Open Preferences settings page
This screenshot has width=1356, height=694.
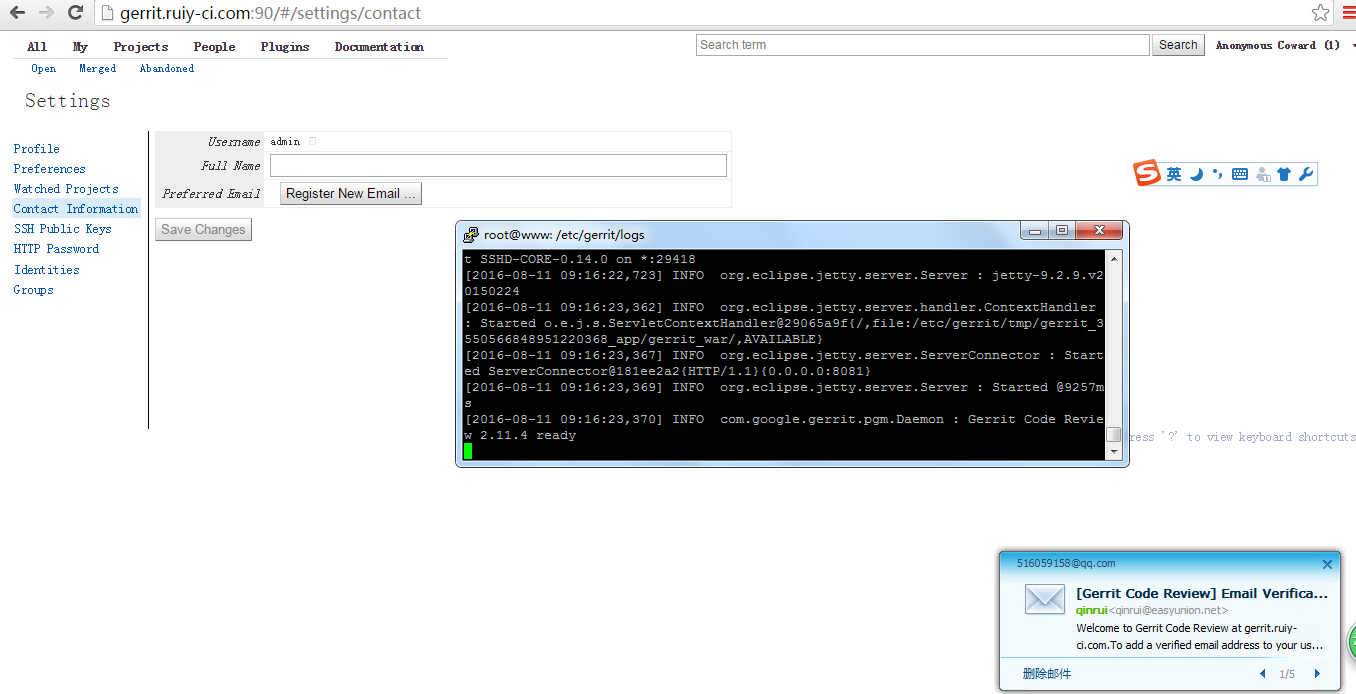tap(49, 169)
